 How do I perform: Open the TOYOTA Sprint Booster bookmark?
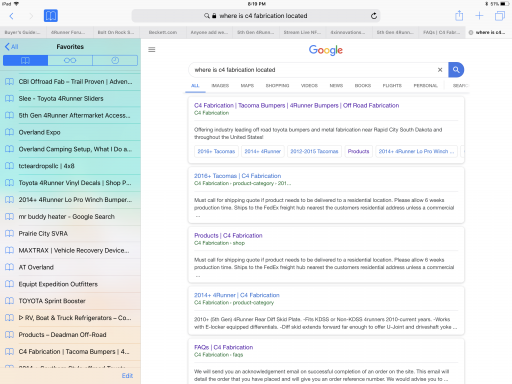click(x=70, y=301)
